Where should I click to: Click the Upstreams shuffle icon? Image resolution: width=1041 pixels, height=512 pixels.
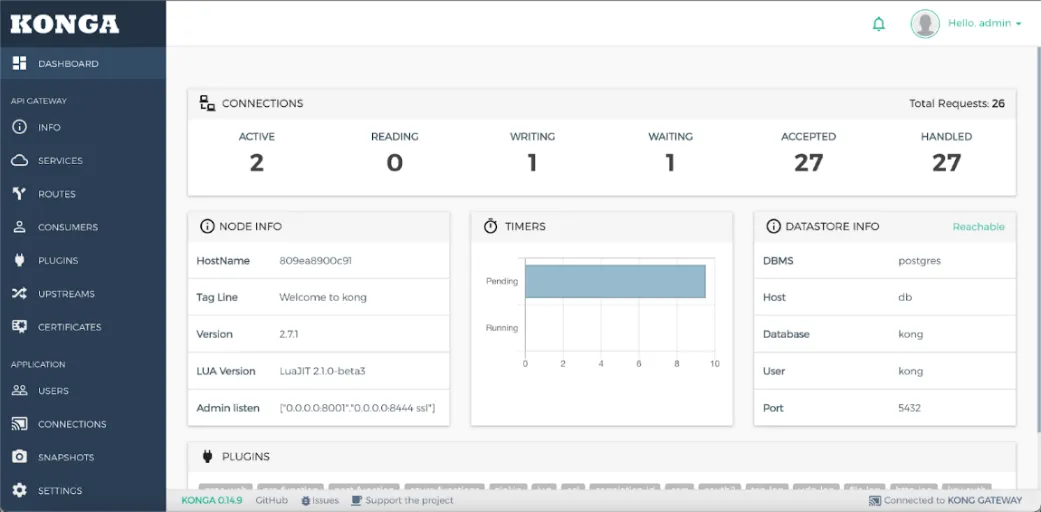coord(19,294)
